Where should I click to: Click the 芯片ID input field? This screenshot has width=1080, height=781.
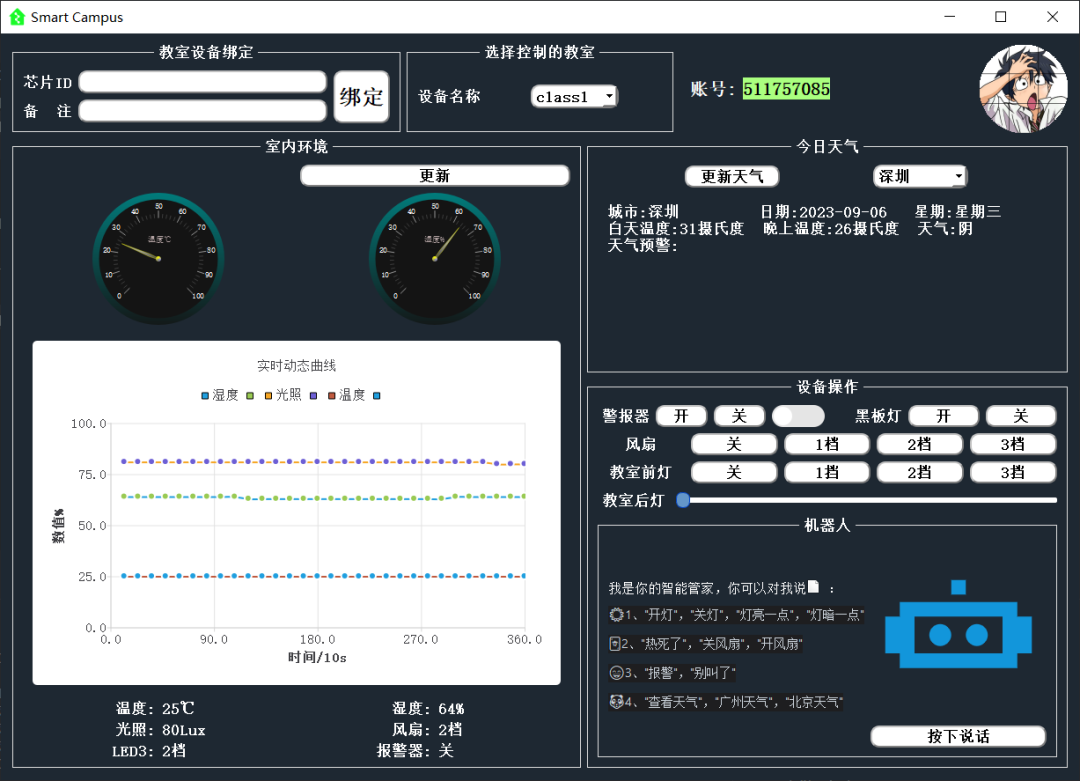click(202, 82)
